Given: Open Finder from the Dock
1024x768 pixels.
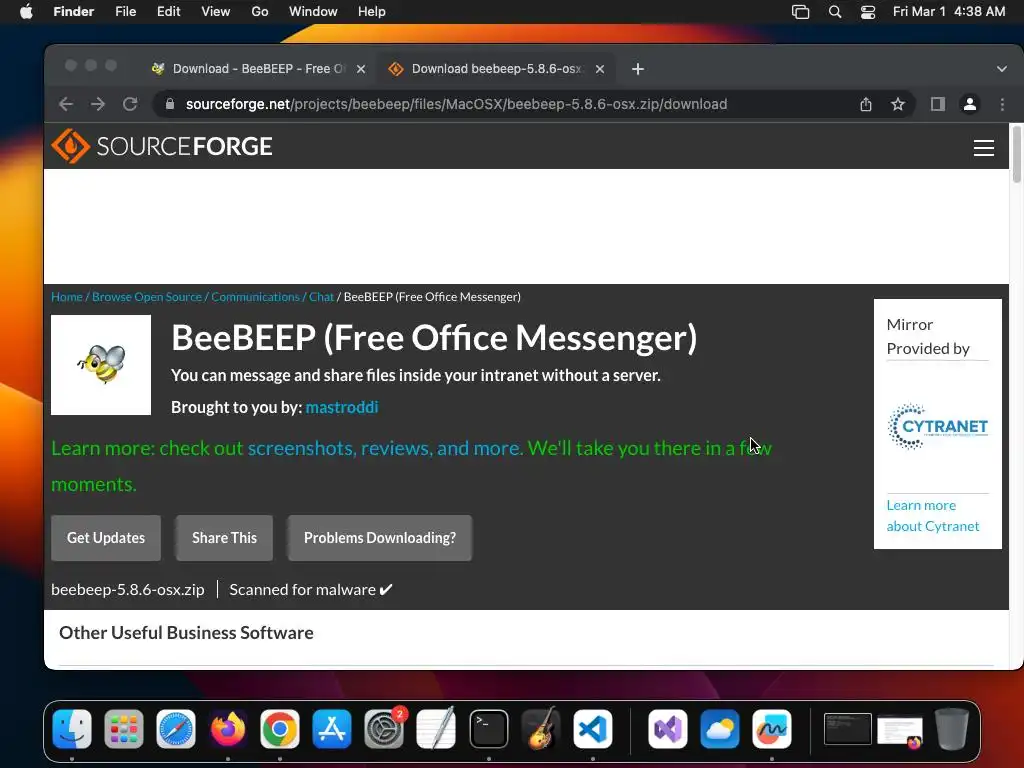Looking at the screenshot, I should pos(72,728).
